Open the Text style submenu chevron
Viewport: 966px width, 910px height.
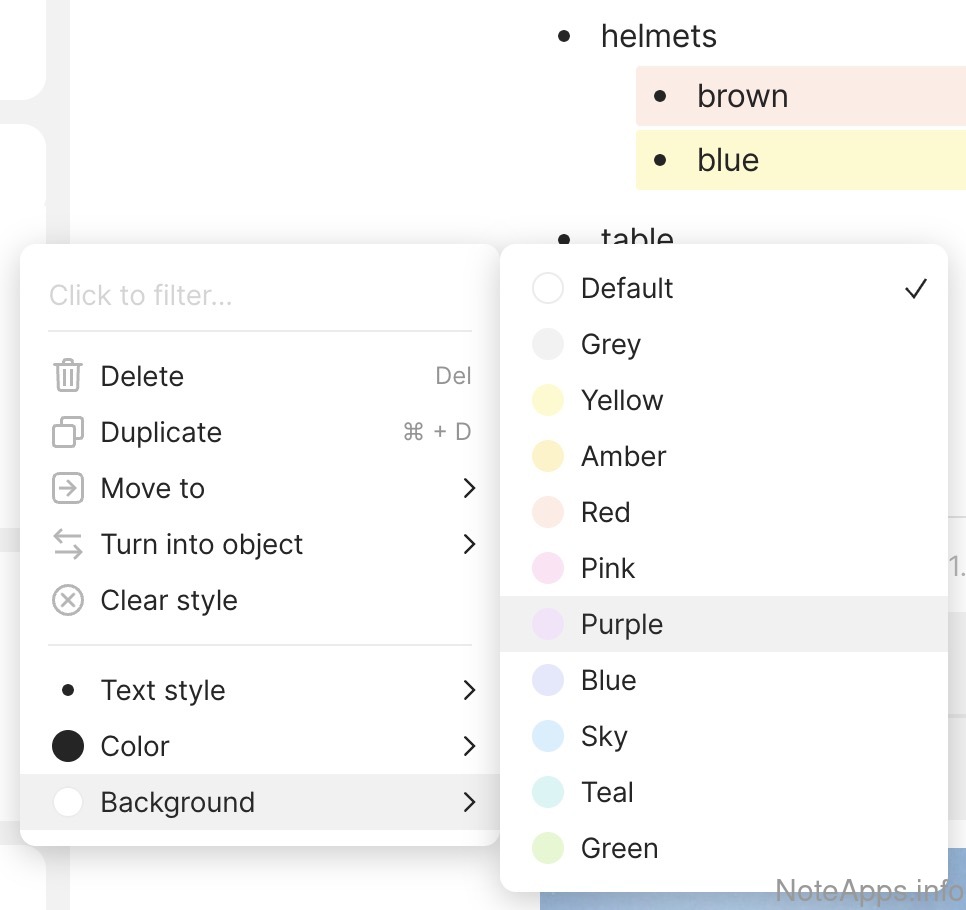[x=469, y=691]
